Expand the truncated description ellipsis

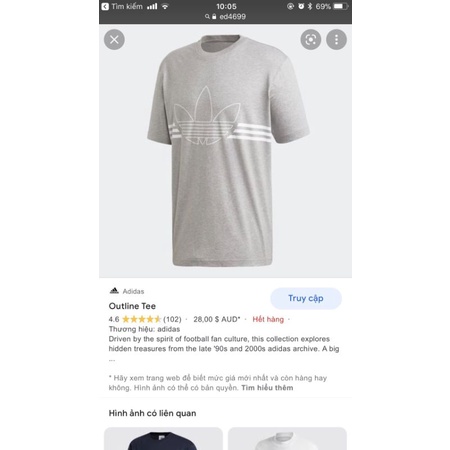112,360
